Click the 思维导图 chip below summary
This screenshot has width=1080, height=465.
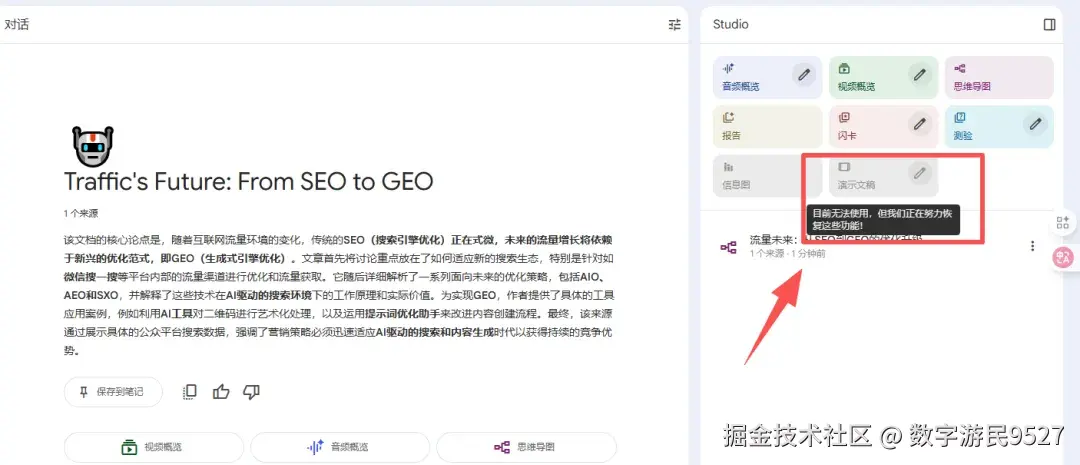point(526,447)
